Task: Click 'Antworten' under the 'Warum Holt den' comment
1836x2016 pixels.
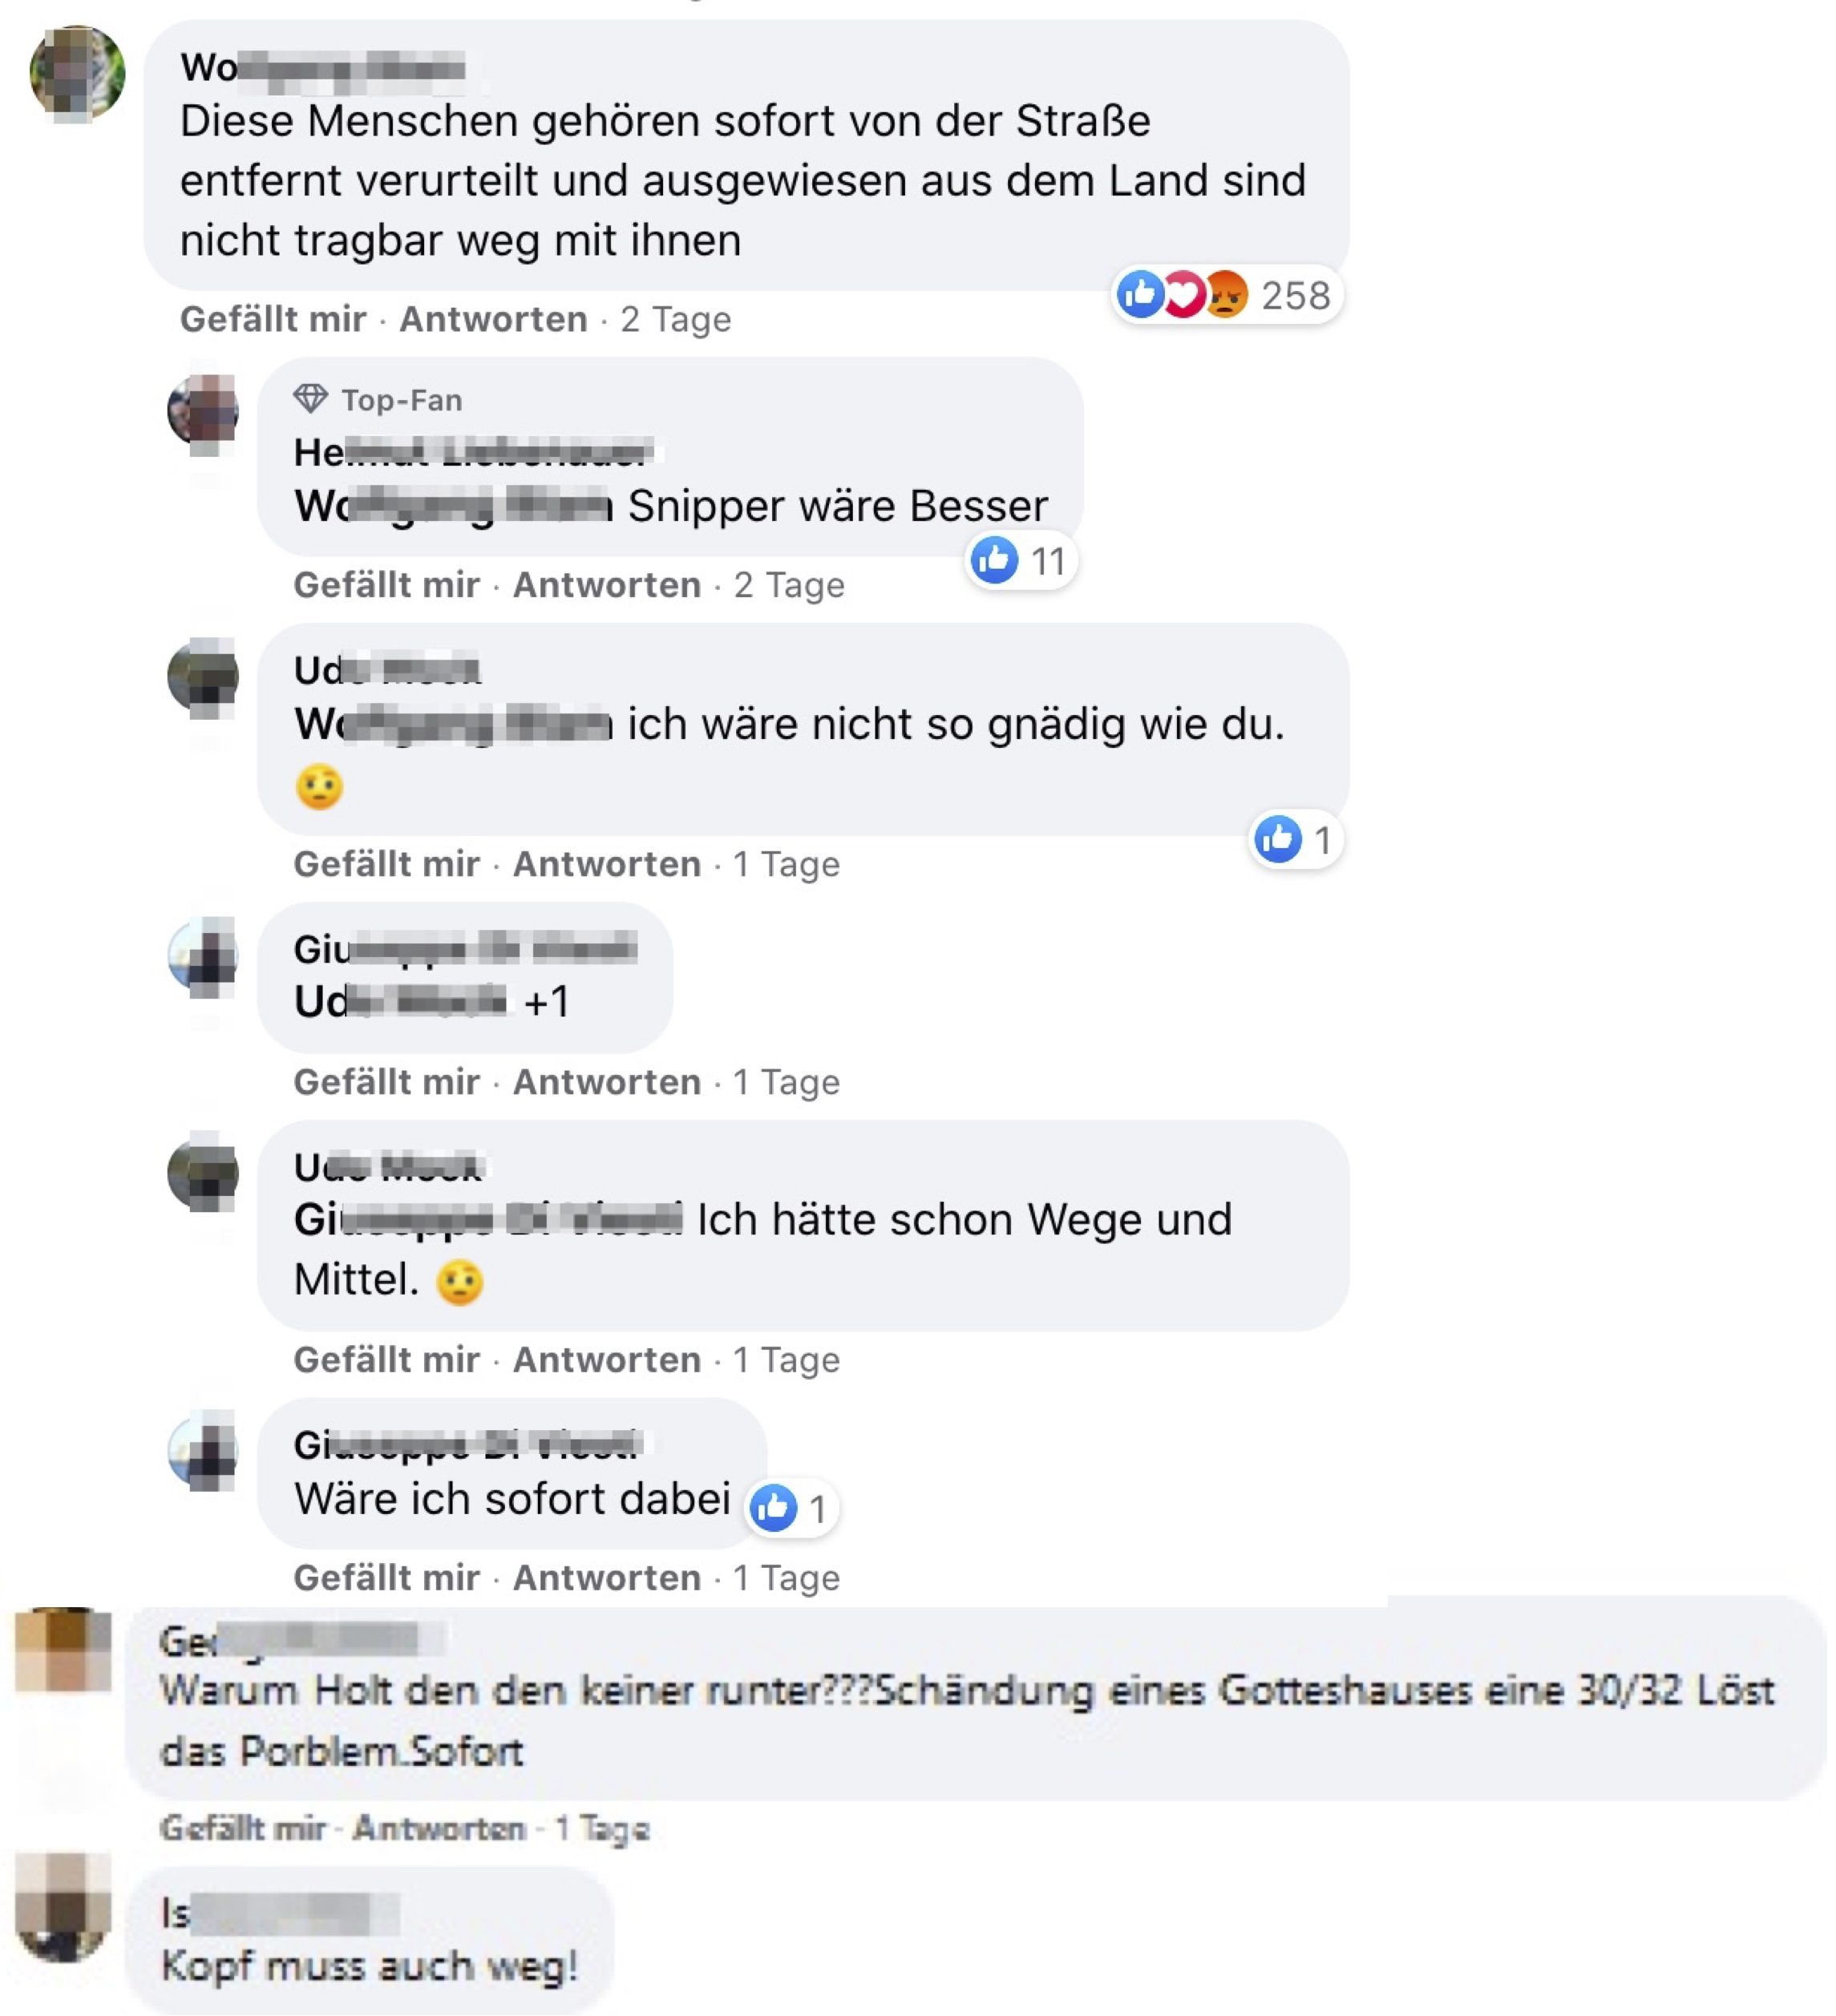Action: coord(439,1828)
